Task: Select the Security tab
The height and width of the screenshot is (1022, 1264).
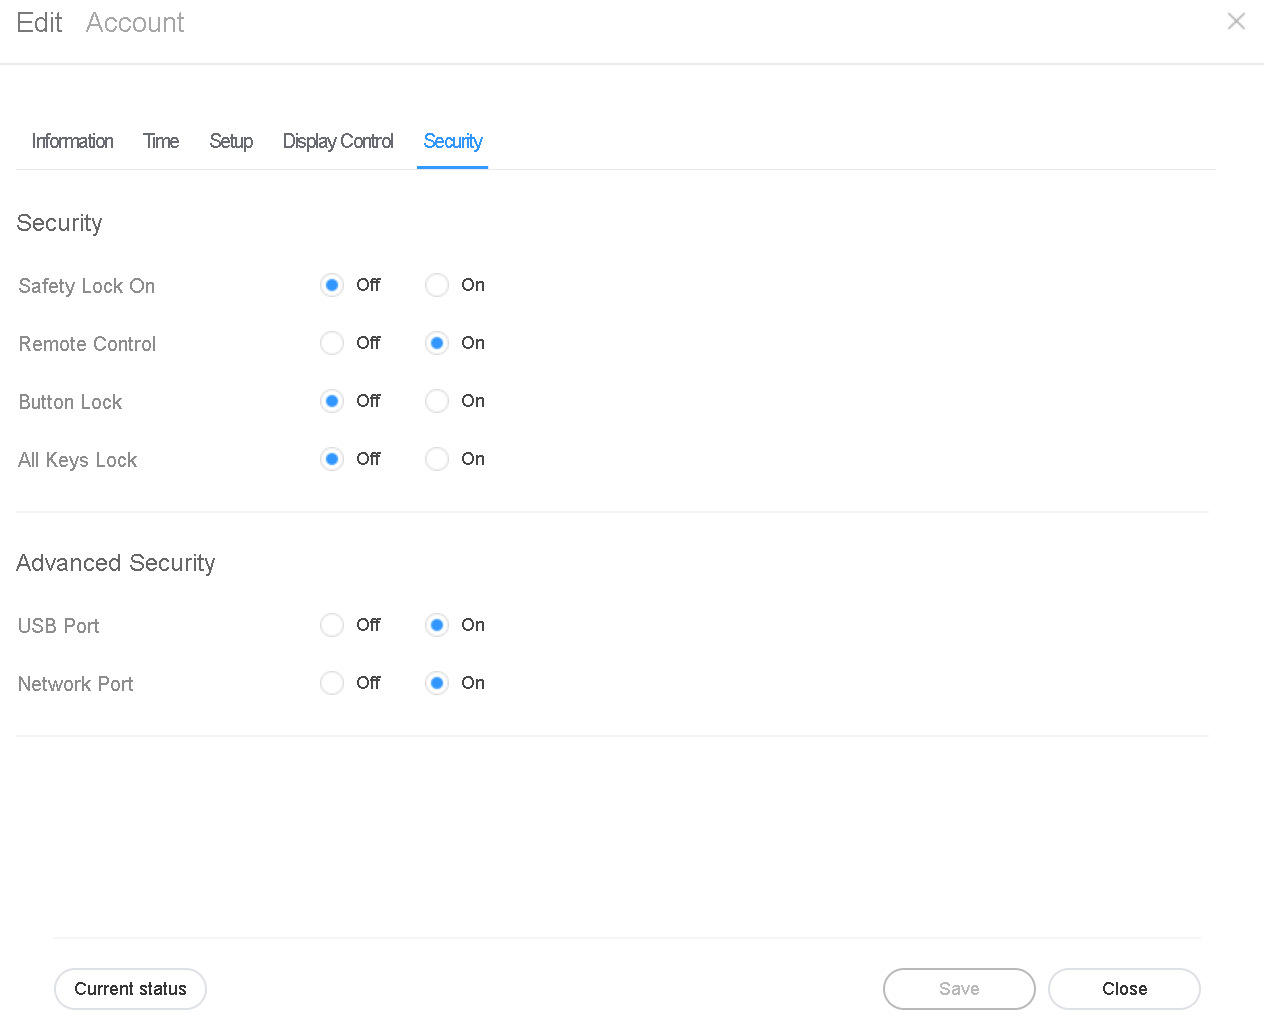Action: click(x=452, y=141)
